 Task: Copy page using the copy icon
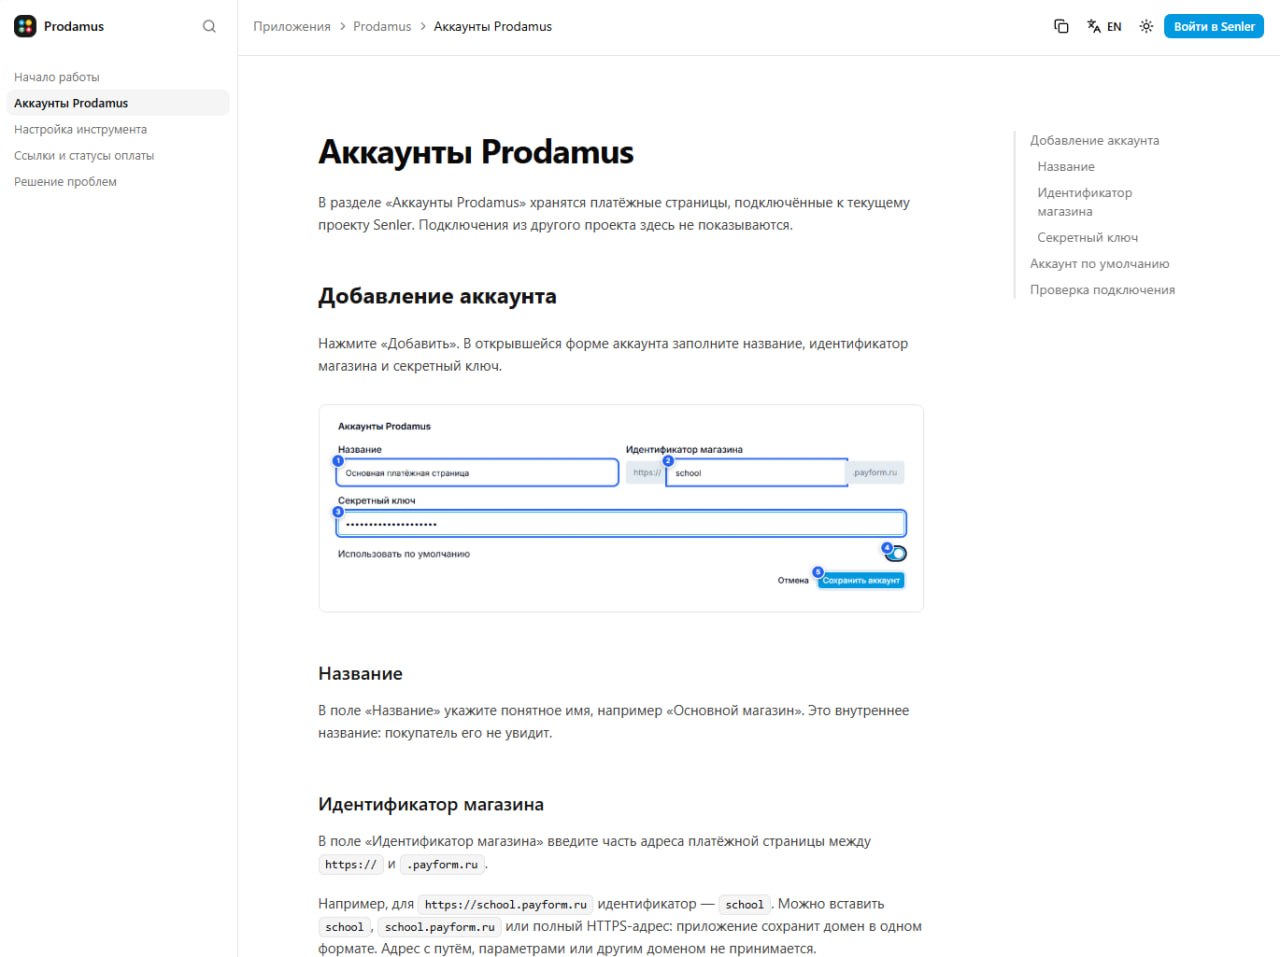1061,26
